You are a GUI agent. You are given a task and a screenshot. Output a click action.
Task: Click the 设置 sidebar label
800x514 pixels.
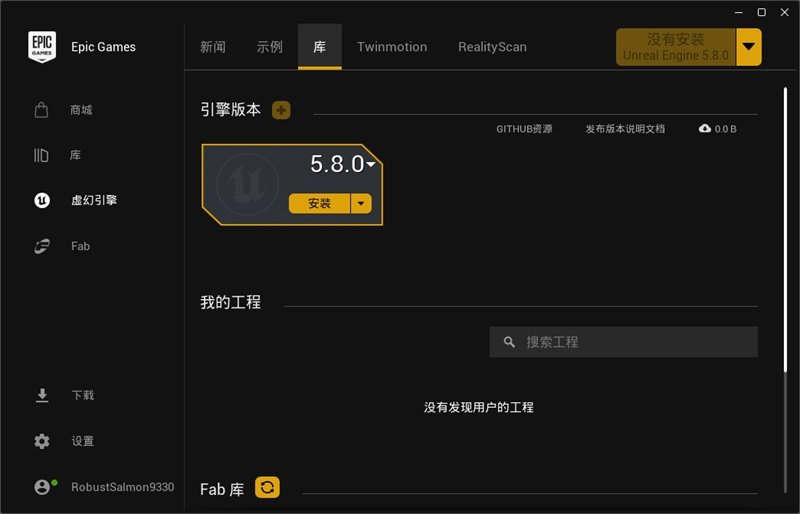point(83,441)
